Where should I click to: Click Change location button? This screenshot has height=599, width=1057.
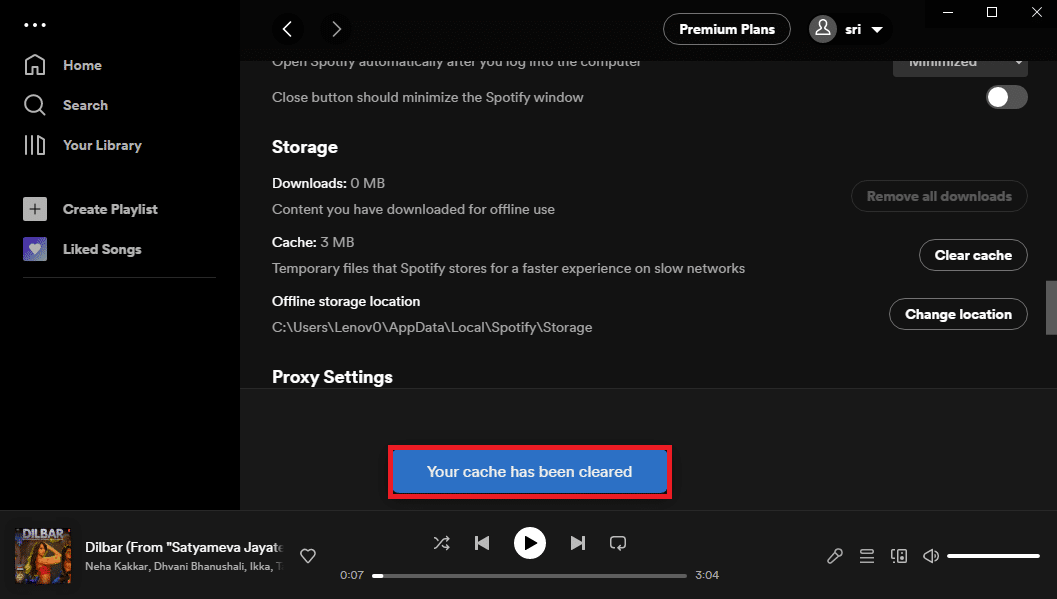click(x=958, y=314)
